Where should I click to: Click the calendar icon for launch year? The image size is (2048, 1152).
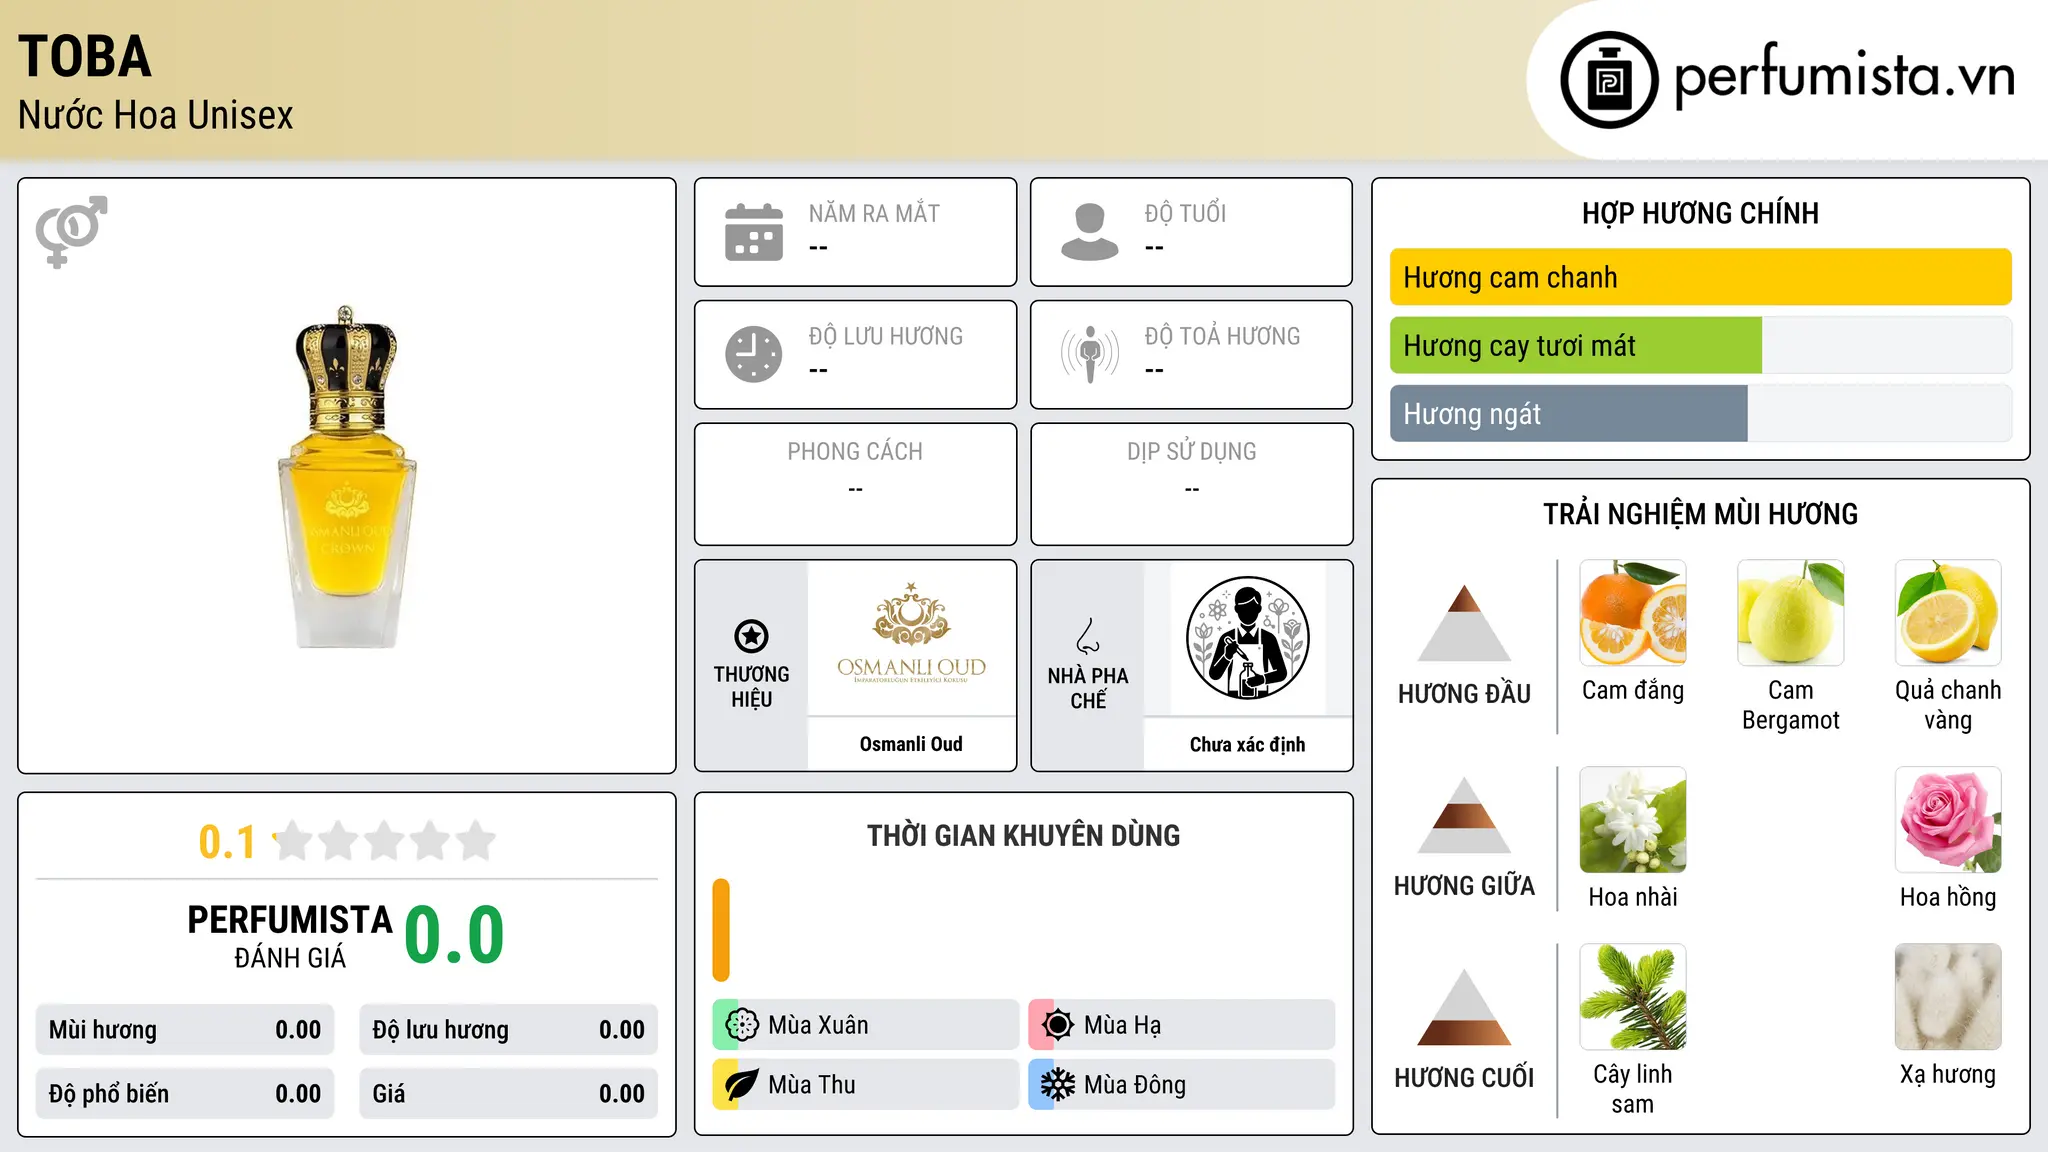coord(754,232)
